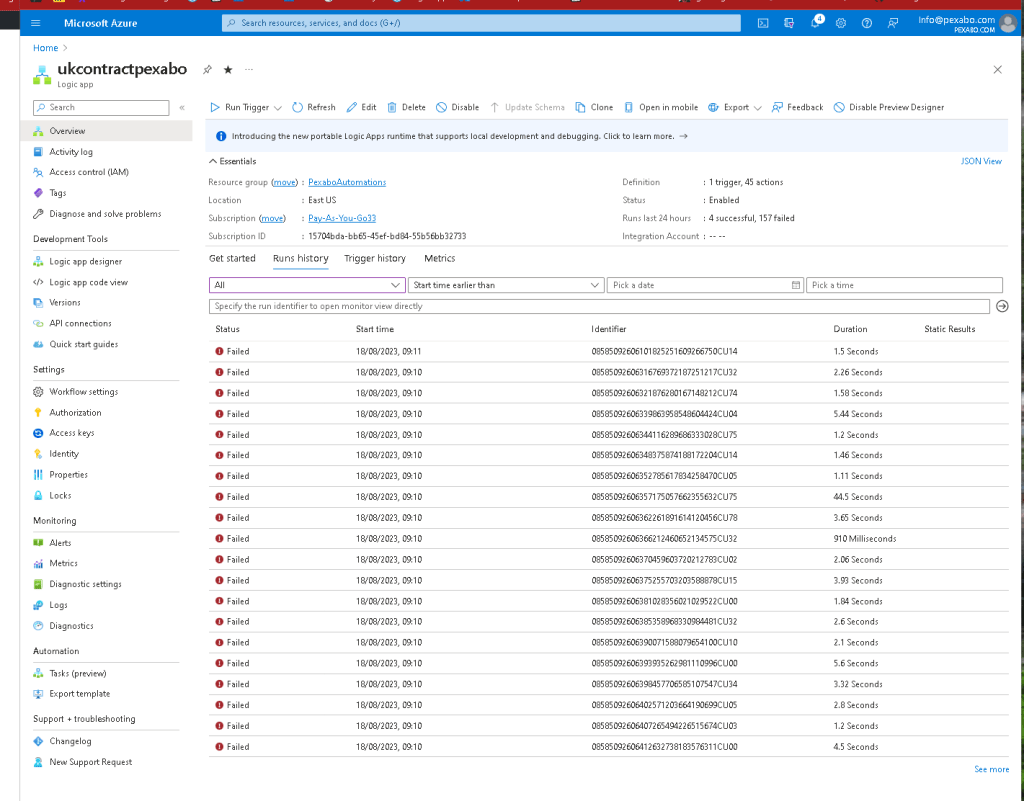The height and width of the screenshot is (801, 1024).
Task: Click the Feedback toolbar button
Action: click(x=797, y=107)
